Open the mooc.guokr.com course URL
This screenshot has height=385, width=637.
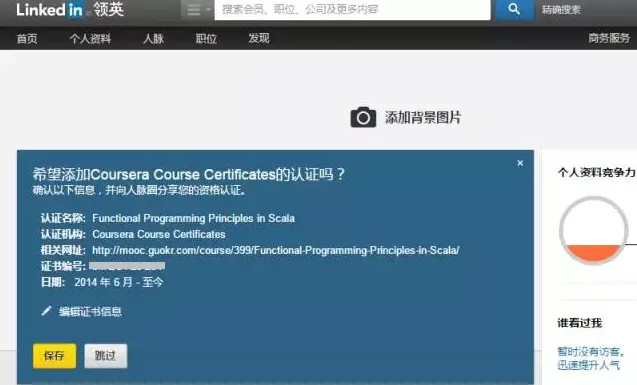(x=276, y=250)
